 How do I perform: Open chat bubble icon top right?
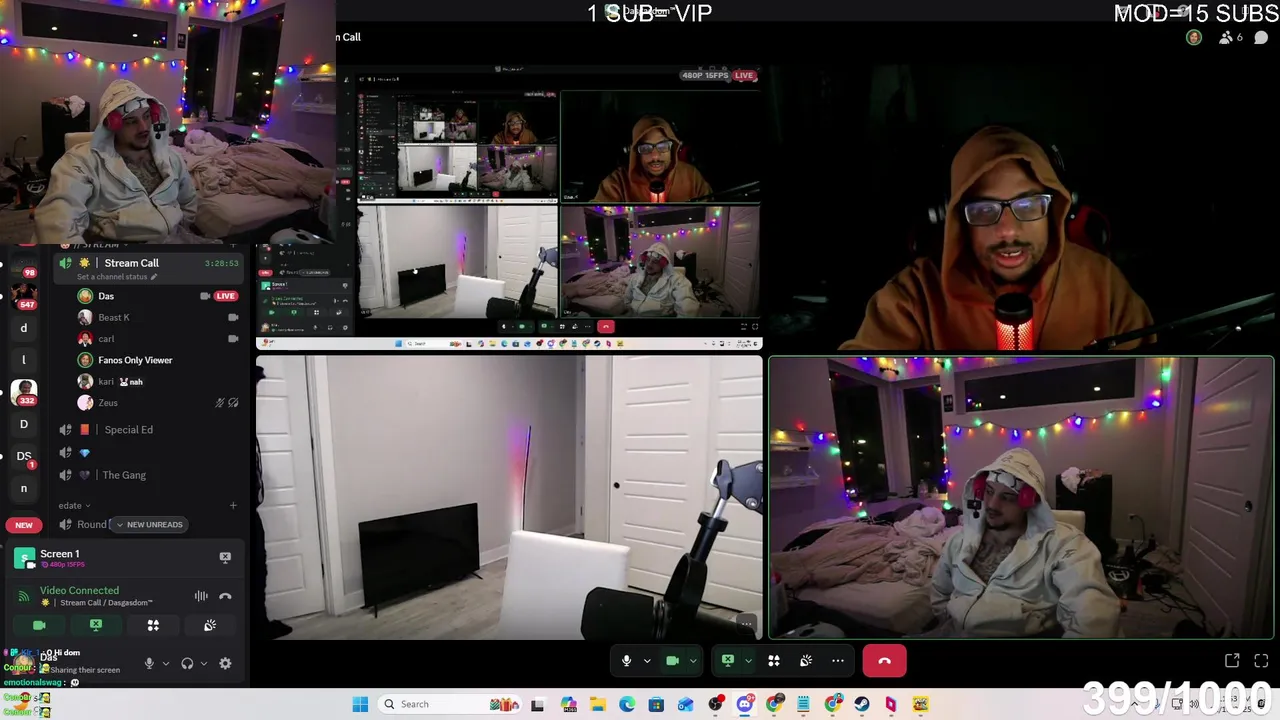pos(1261,38)
